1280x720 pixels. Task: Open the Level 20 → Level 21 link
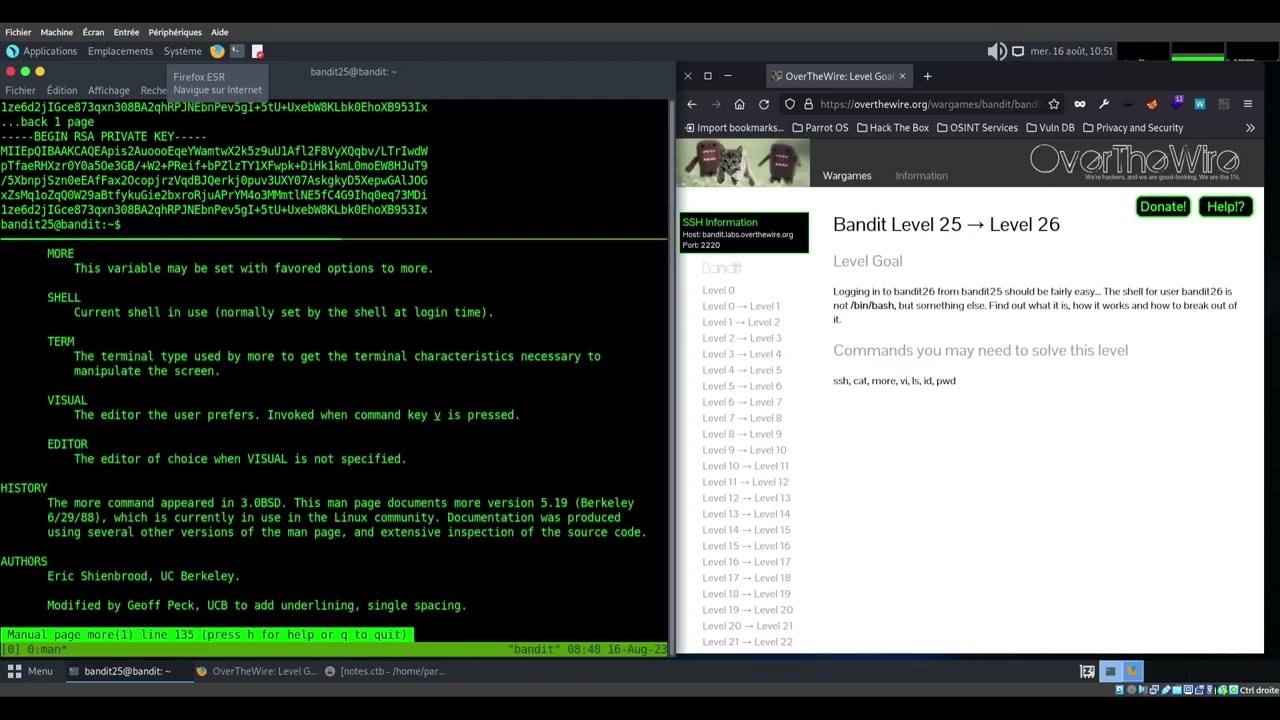click(747, 626)
